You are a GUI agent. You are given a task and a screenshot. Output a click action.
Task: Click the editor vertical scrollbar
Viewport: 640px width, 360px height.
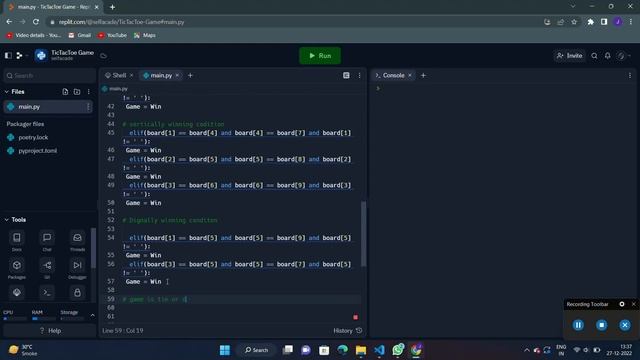click(363, 234)
